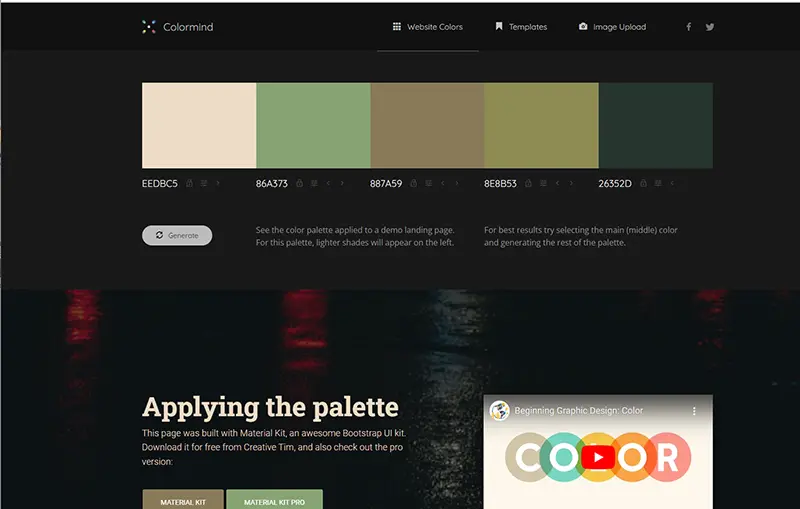Click the video channel avatar icon

coord(499,411)
